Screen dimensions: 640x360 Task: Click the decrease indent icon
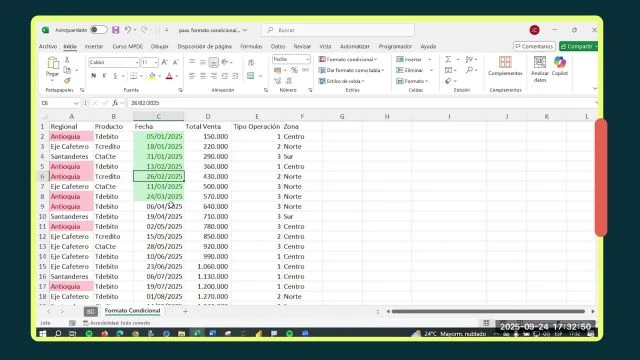[x=224, y=76]
